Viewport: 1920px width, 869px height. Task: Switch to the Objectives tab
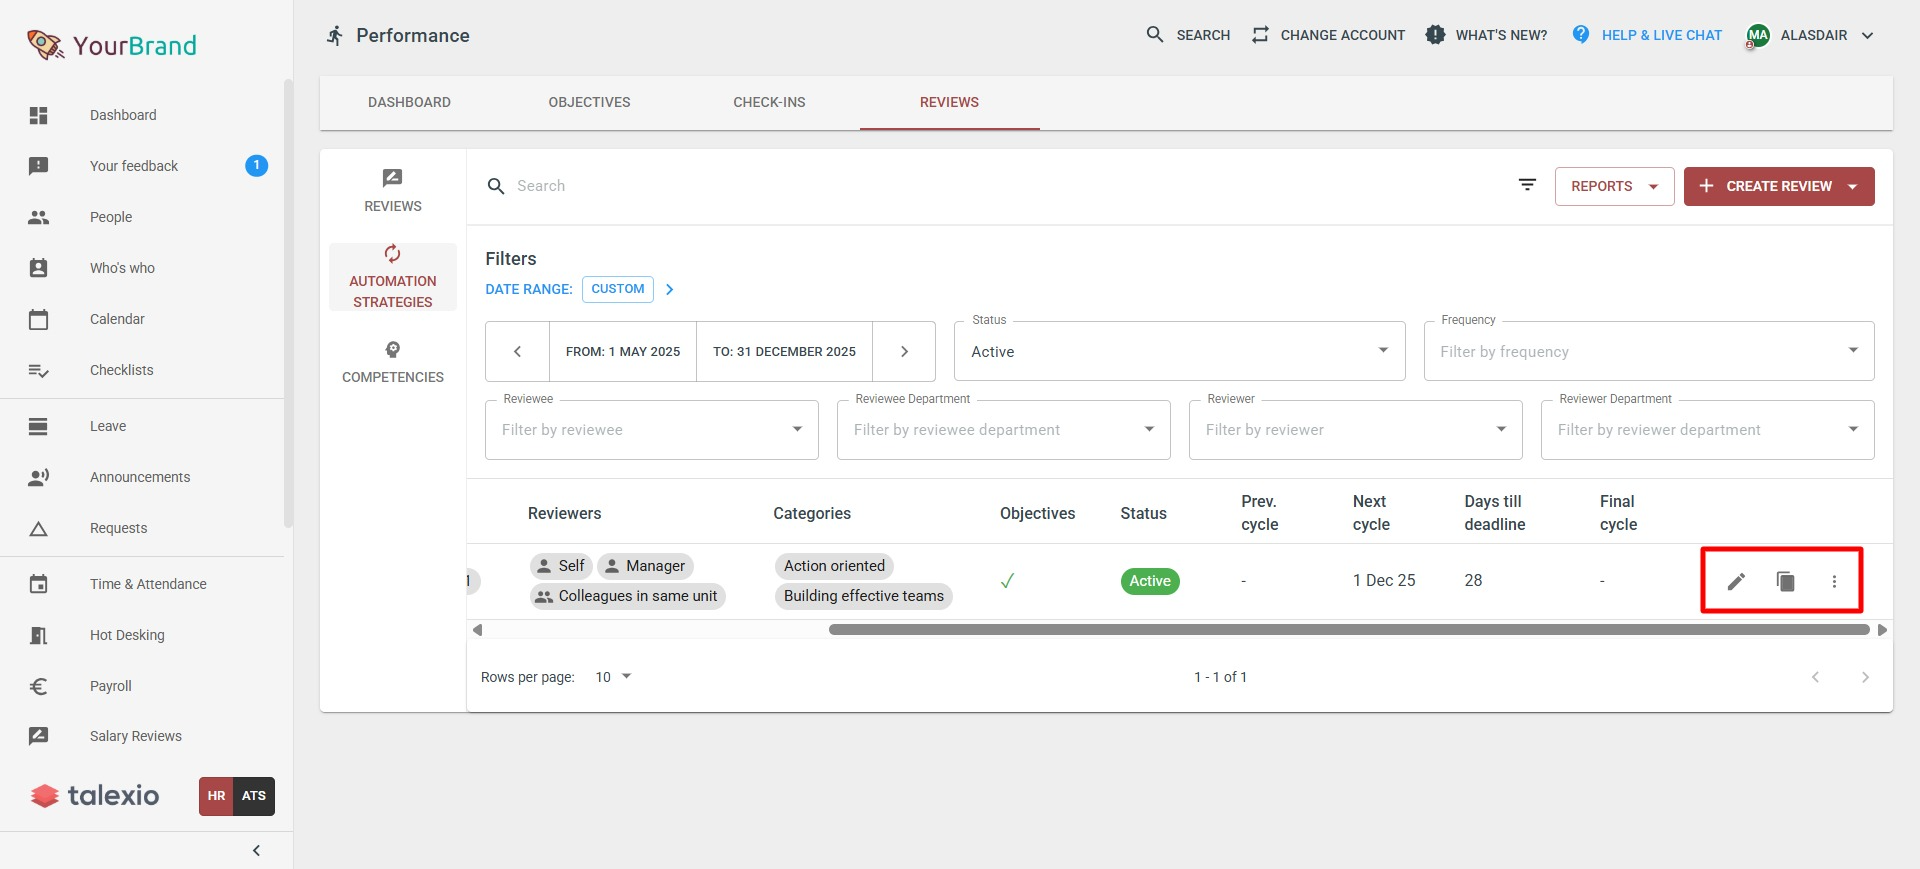589,102
